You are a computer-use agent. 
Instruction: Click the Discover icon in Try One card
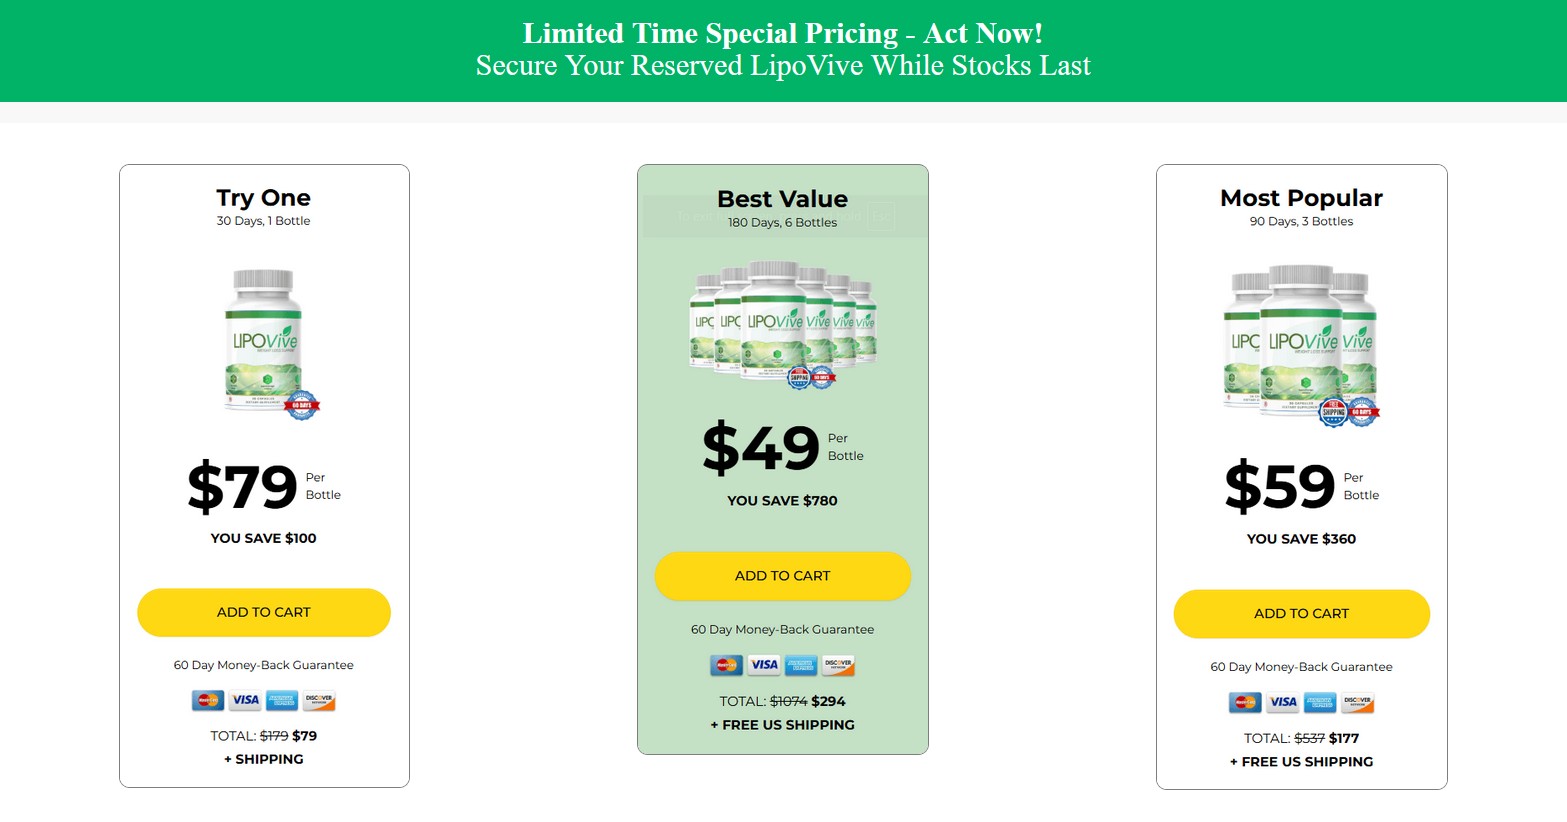319,701
